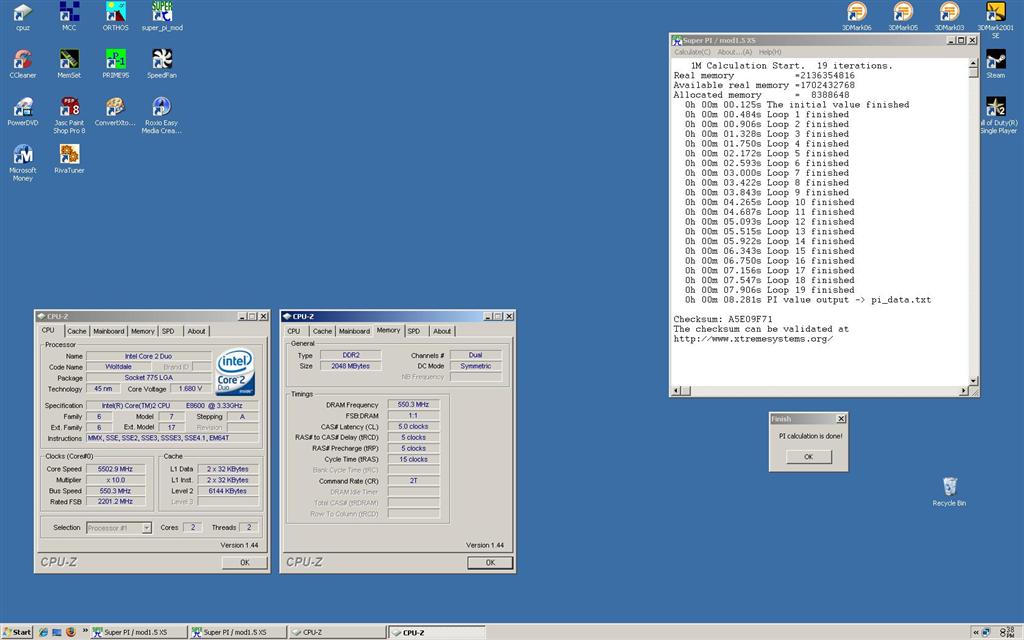Switch to CPU tab in CPU-Z memory timings window
The image size is (1024, 640).
[294, 331]
